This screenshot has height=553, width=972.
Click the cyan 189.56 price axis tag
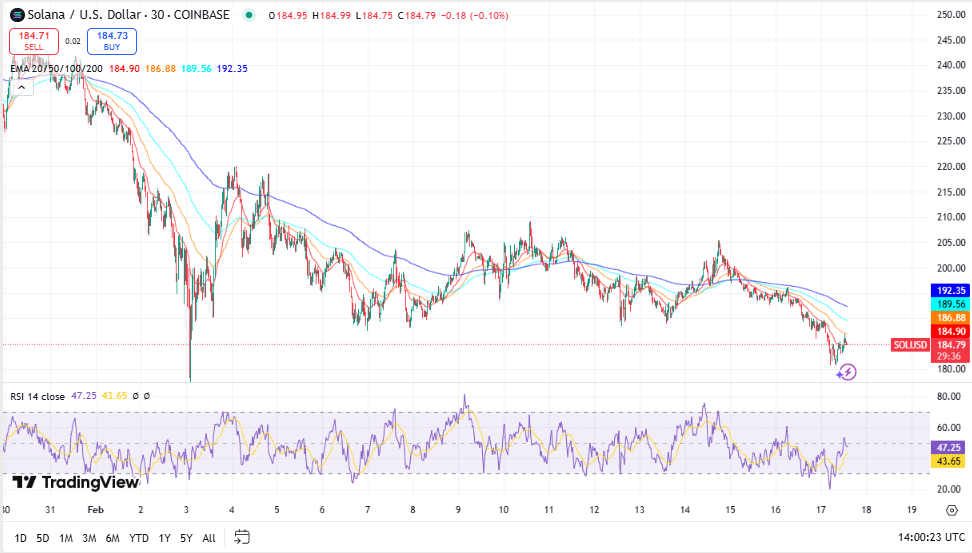click(950, 304)
